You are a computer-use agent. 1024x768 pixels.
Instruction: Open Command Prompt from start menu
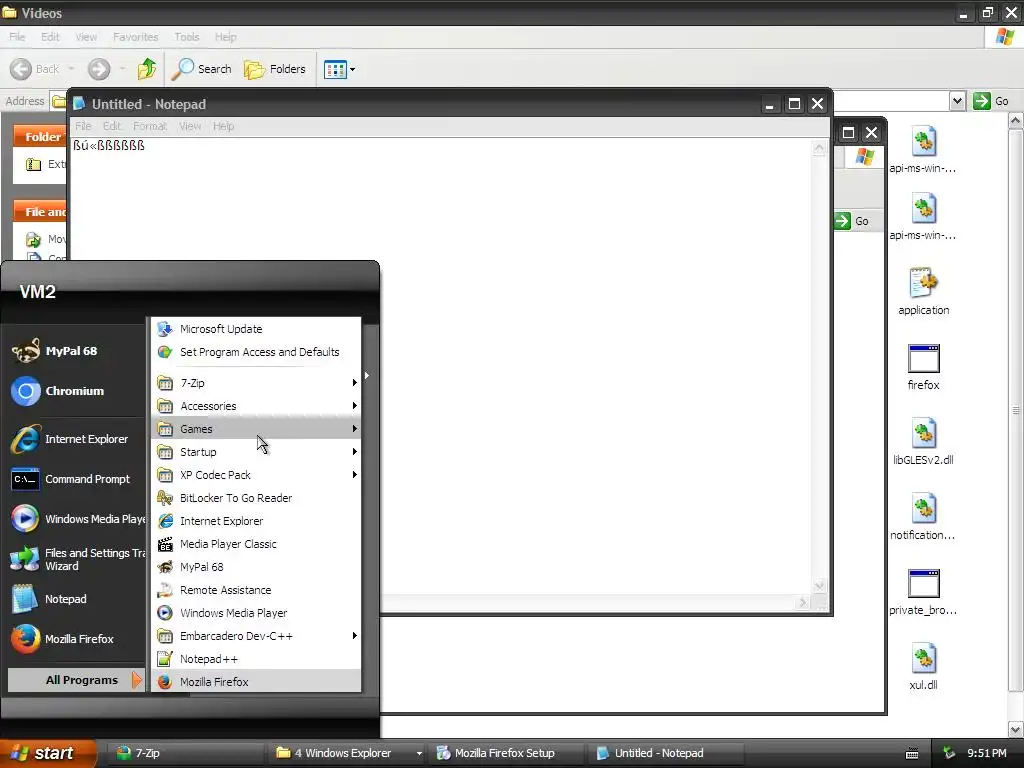[76, 479]
